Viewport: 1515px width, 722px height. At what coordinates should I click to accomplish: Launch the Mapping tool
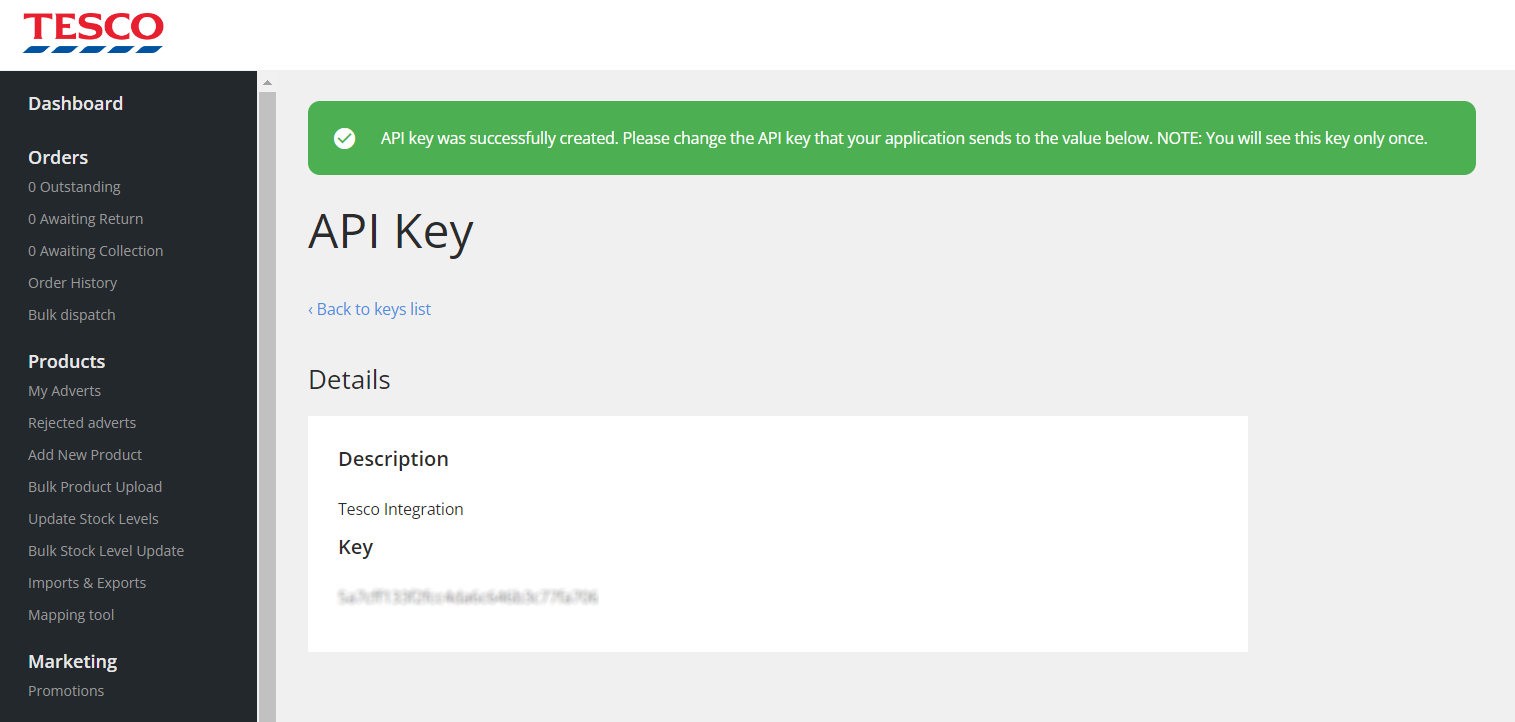click(x=71, y=615)
